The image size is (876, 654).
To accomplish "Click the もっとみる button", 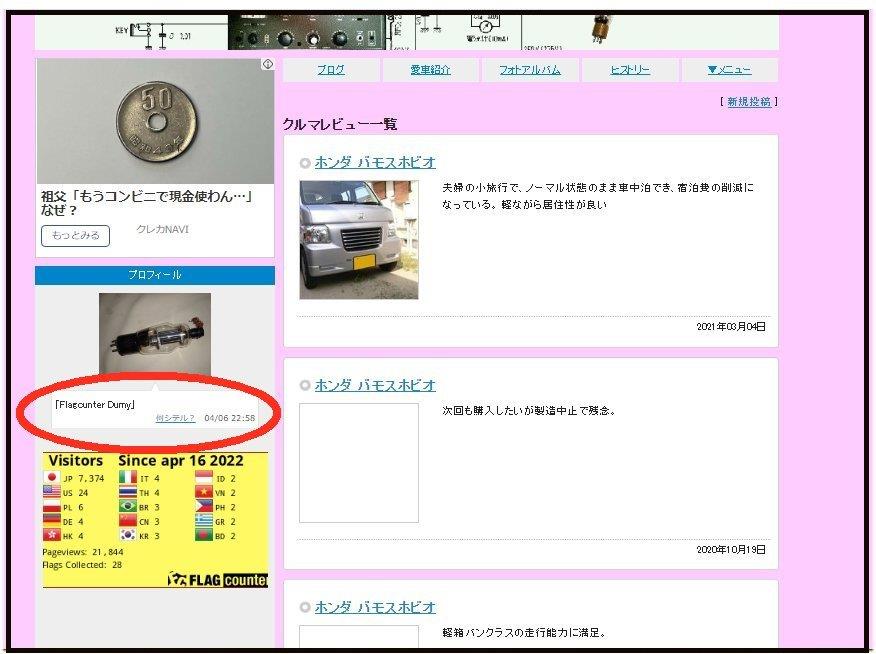I will 75,235.
